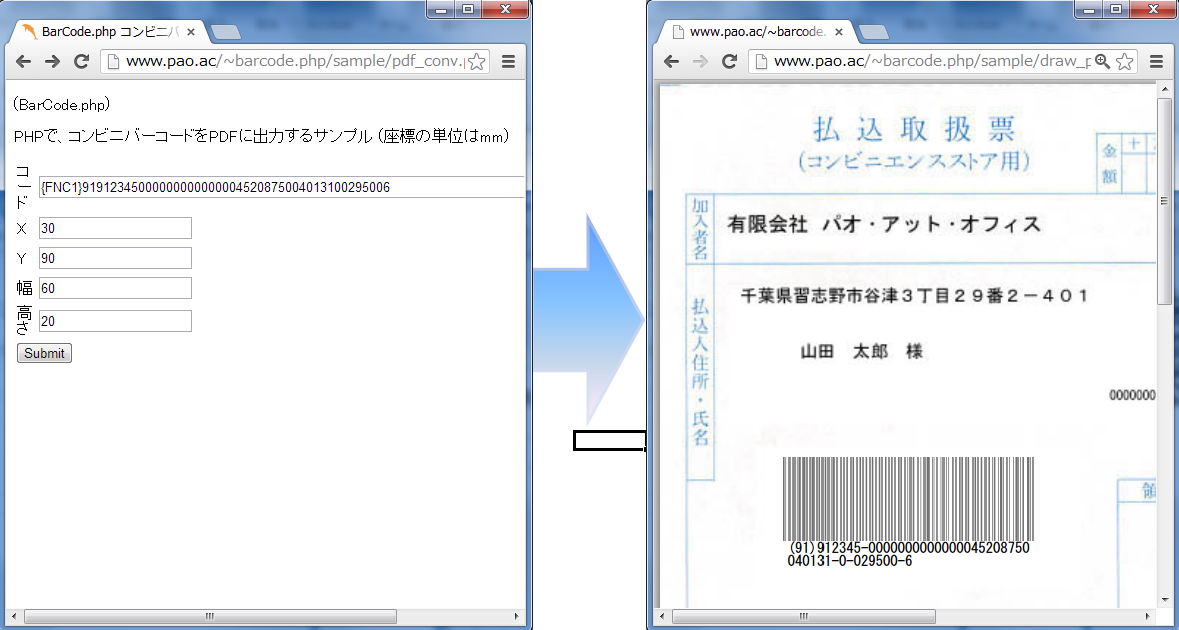Click the PHPで、コンビニバーコード description text
1179x630 pixels.
262,136
